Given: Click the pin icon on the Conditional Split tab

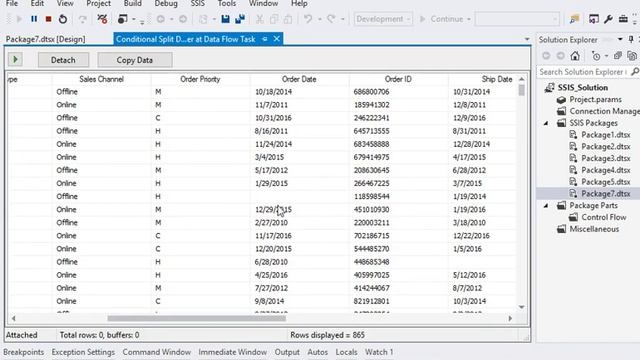Looking at the screenshot, I should pos(265,39).
